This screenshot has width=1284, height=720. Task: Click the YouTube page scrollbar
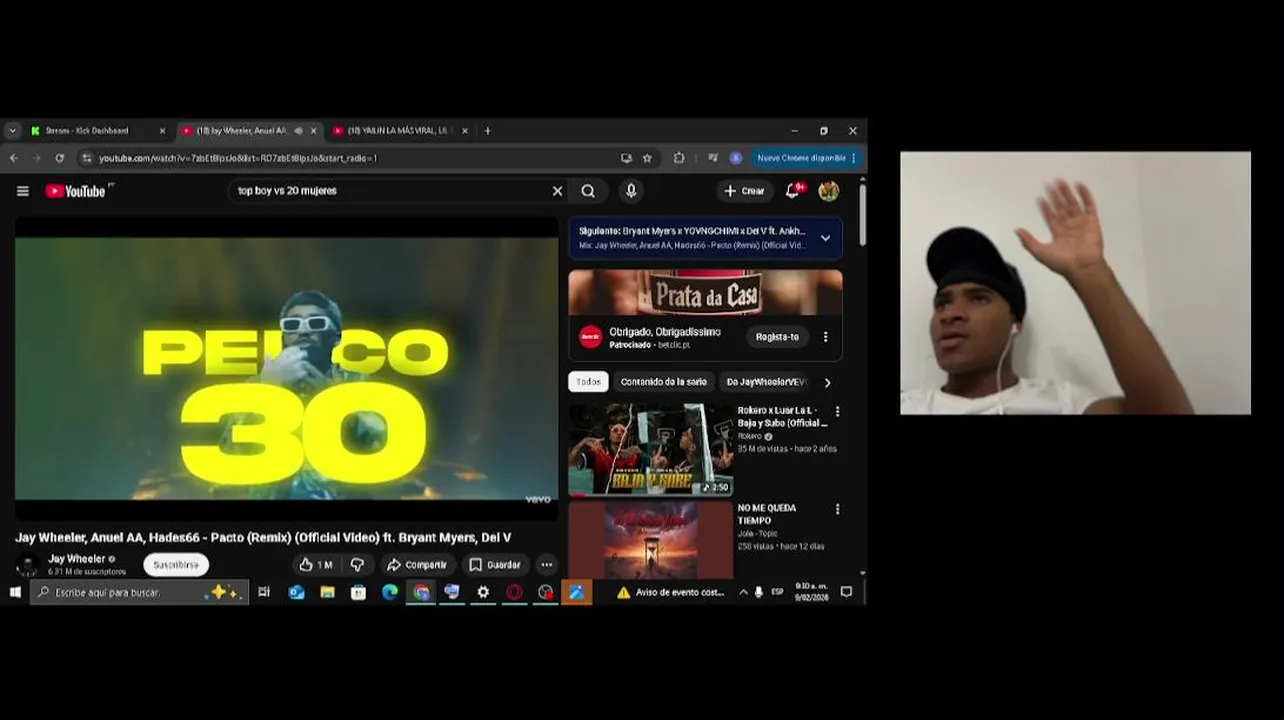[862, 215]
